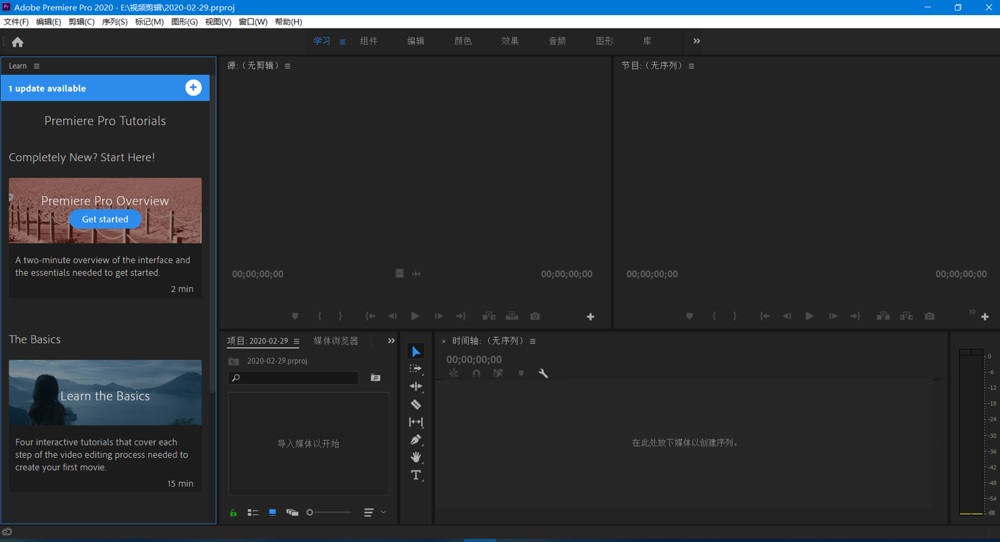This screenshot has height=542, width=1000.
Task: Switch to 编辑 workspace tab
Action: pos(416,41)
